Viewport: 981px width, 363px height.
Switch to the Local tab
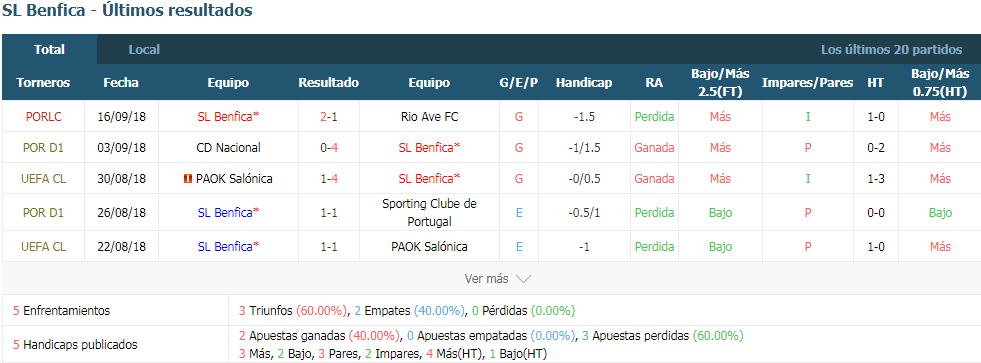(144, 49)
